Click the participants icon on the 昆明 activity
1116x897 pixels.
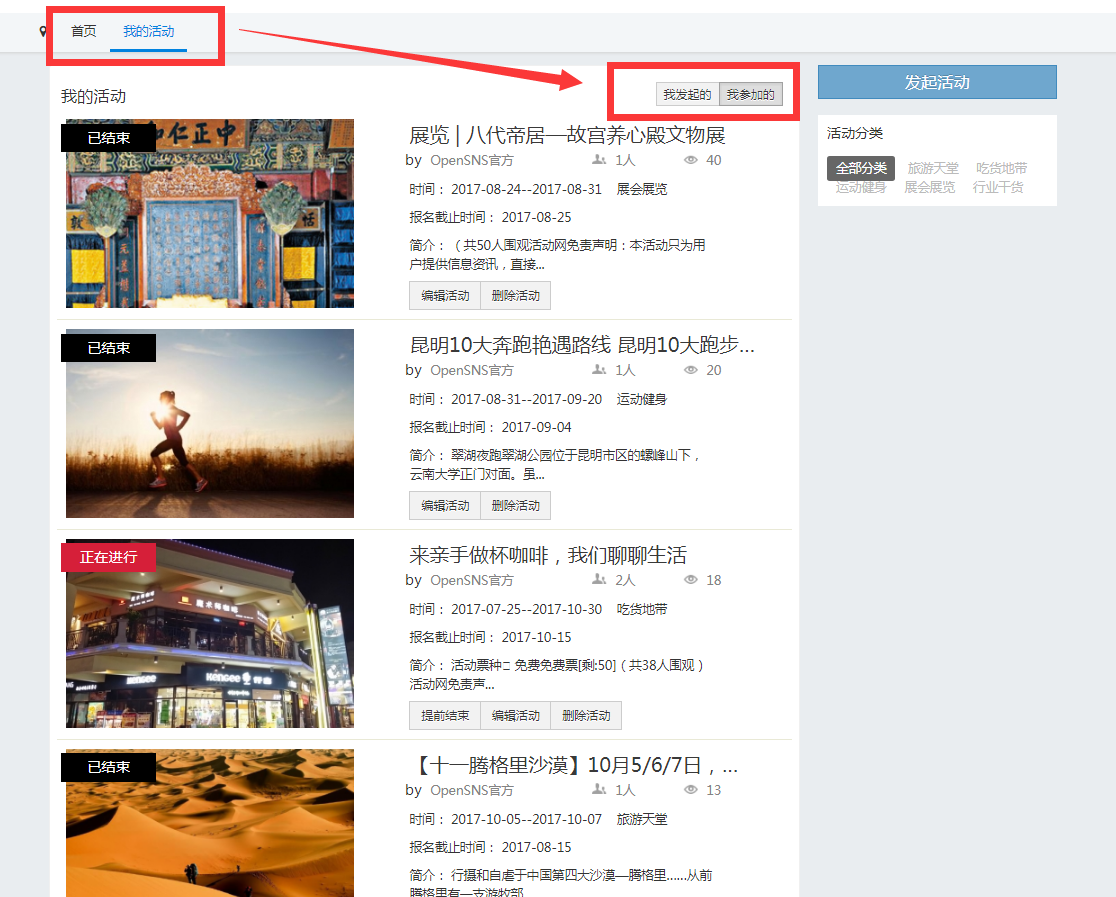pos(599,370)
